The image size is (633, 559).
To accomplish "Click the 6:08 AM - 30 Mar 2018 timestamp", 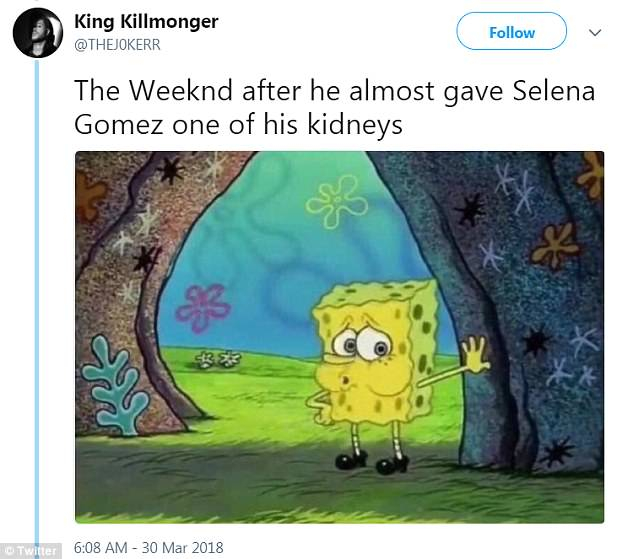I will tap(149, 548).
